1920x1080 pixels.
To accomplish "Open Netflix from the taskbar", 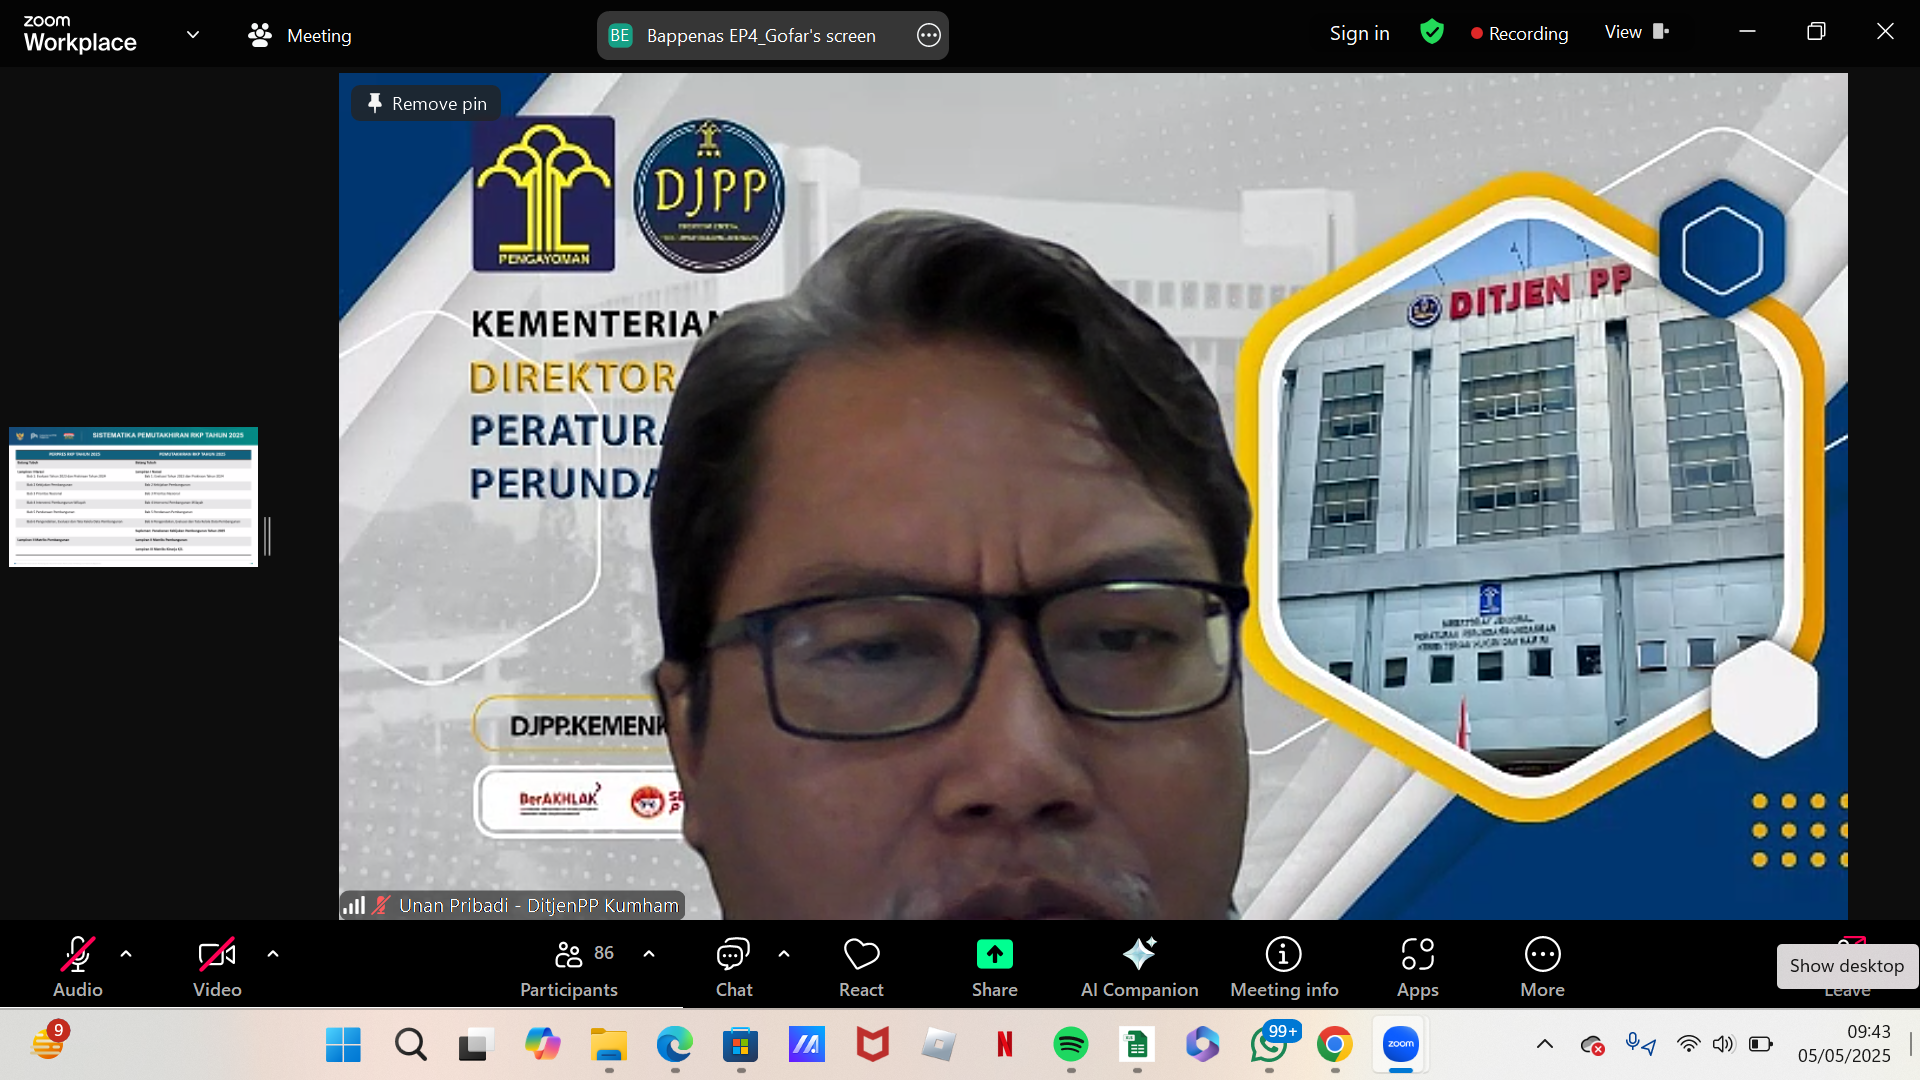I will tap(1004, 1045).
